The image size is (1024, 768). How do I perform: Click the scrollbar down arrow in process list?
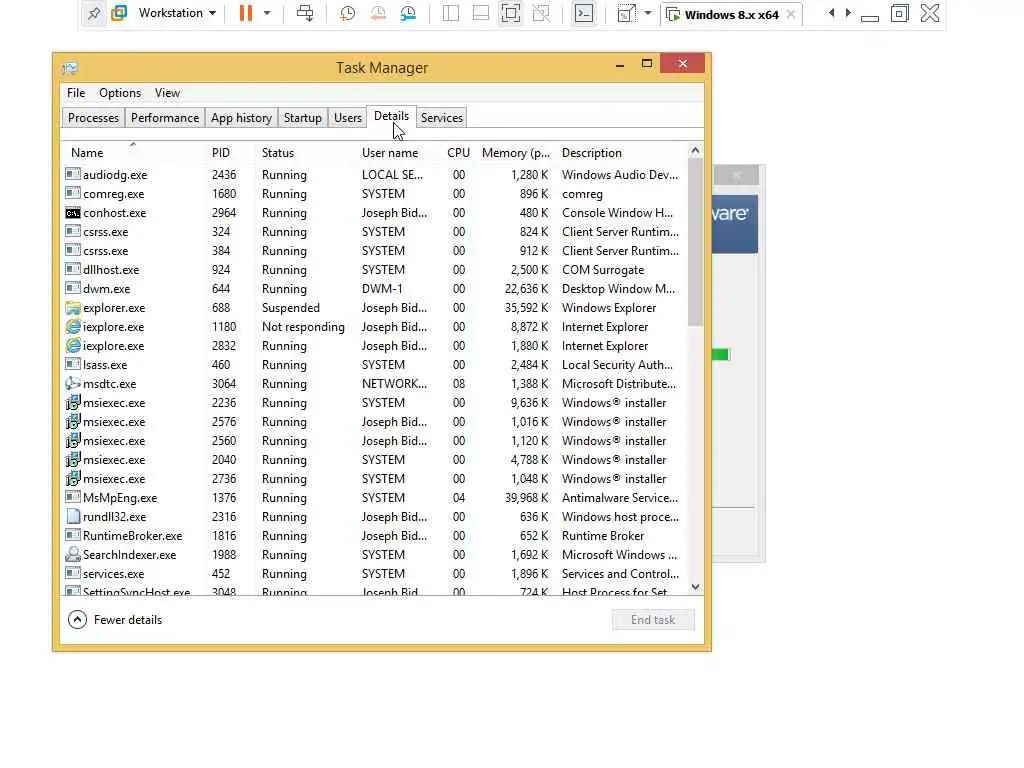click(x=696, y=587)
